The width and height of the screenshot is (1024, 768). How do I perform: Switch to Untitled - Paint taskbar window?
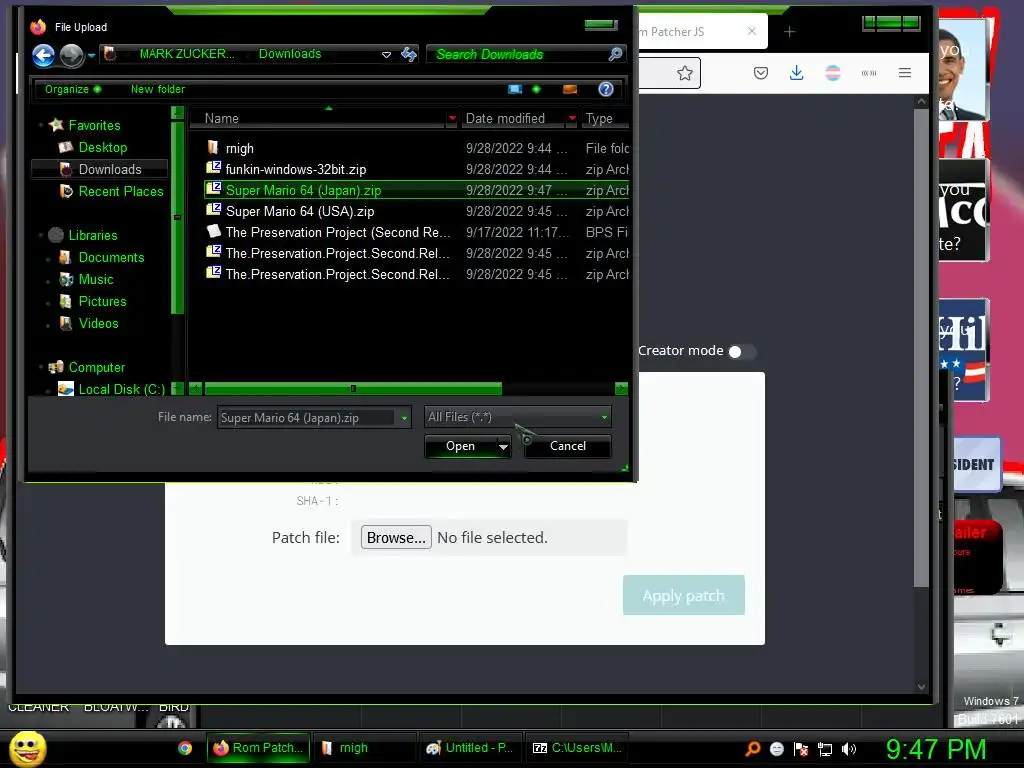pos(470,748)
